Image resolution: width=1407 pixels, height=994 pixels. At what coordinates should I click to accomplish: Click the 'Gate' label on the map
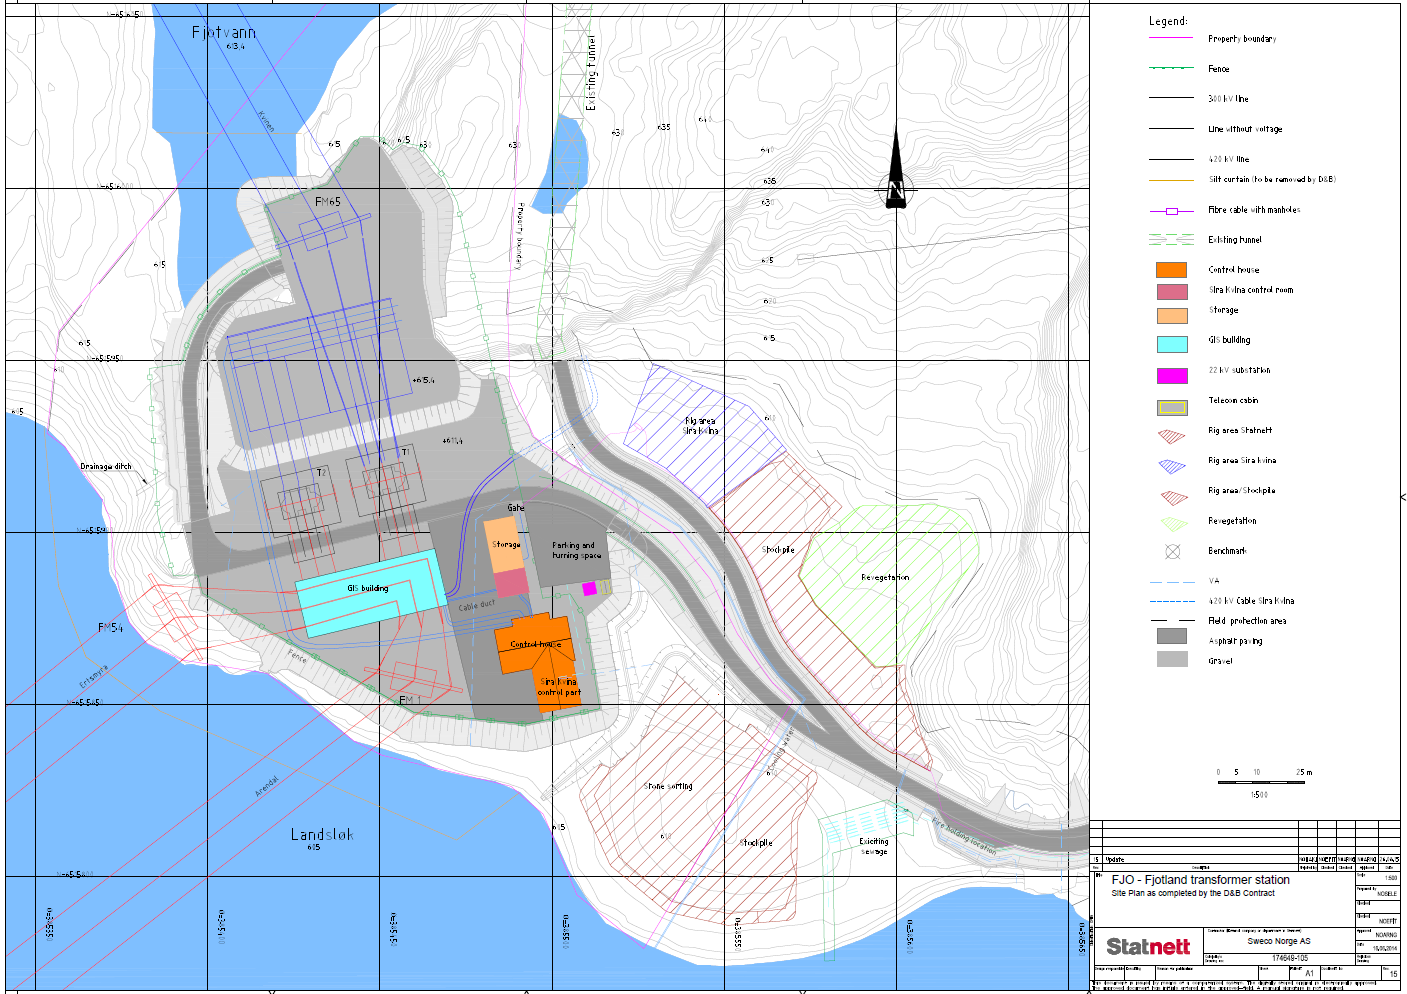pyautogui.click(x=515, y=508)
